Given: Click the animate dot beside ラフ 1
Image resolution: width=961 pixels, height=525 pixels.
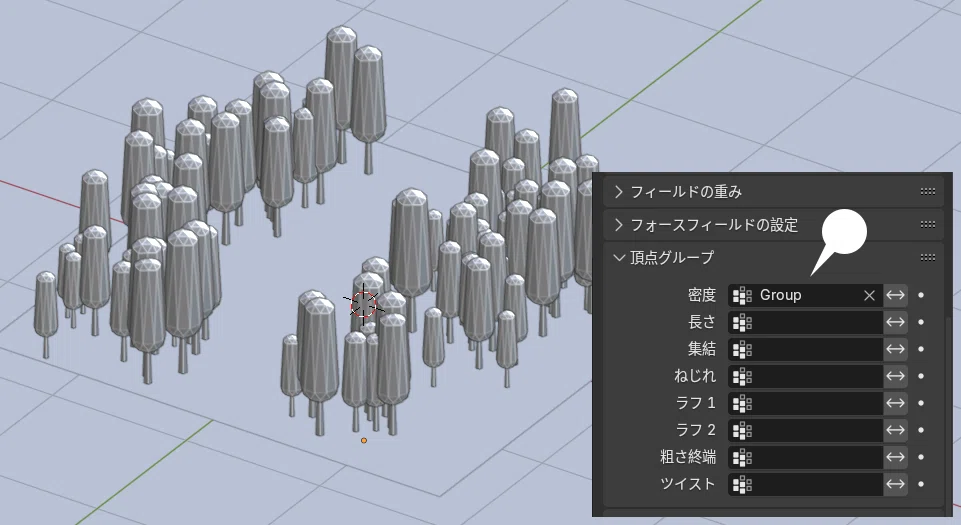Looking at the screenshot, I should point(921,403).
